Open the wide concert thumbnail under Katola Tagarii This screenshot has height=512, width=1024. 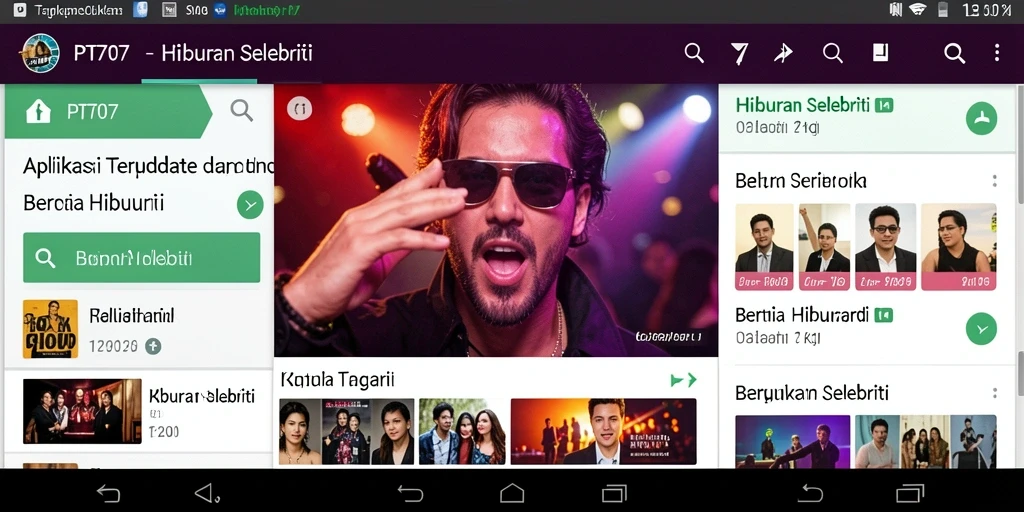603,432
